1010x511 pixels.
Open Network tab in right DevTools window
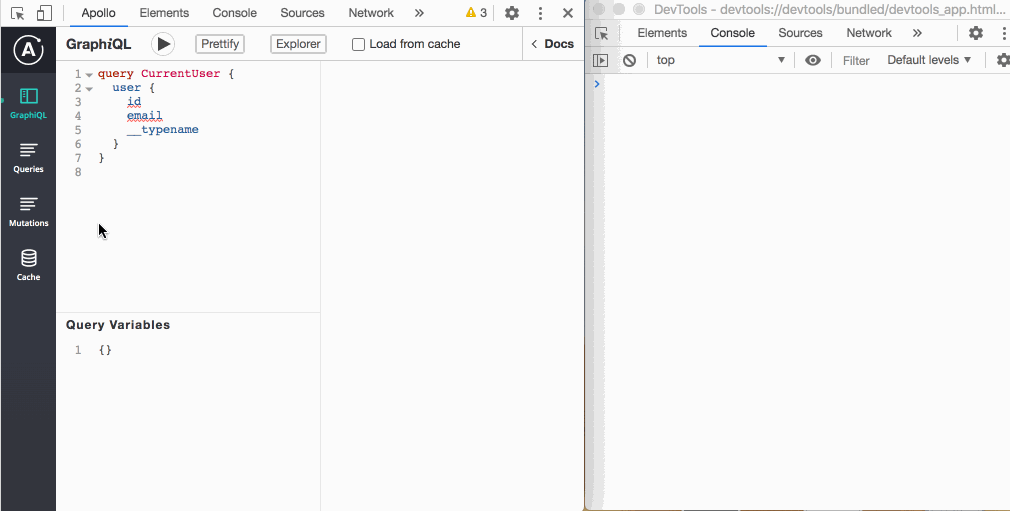869,33
